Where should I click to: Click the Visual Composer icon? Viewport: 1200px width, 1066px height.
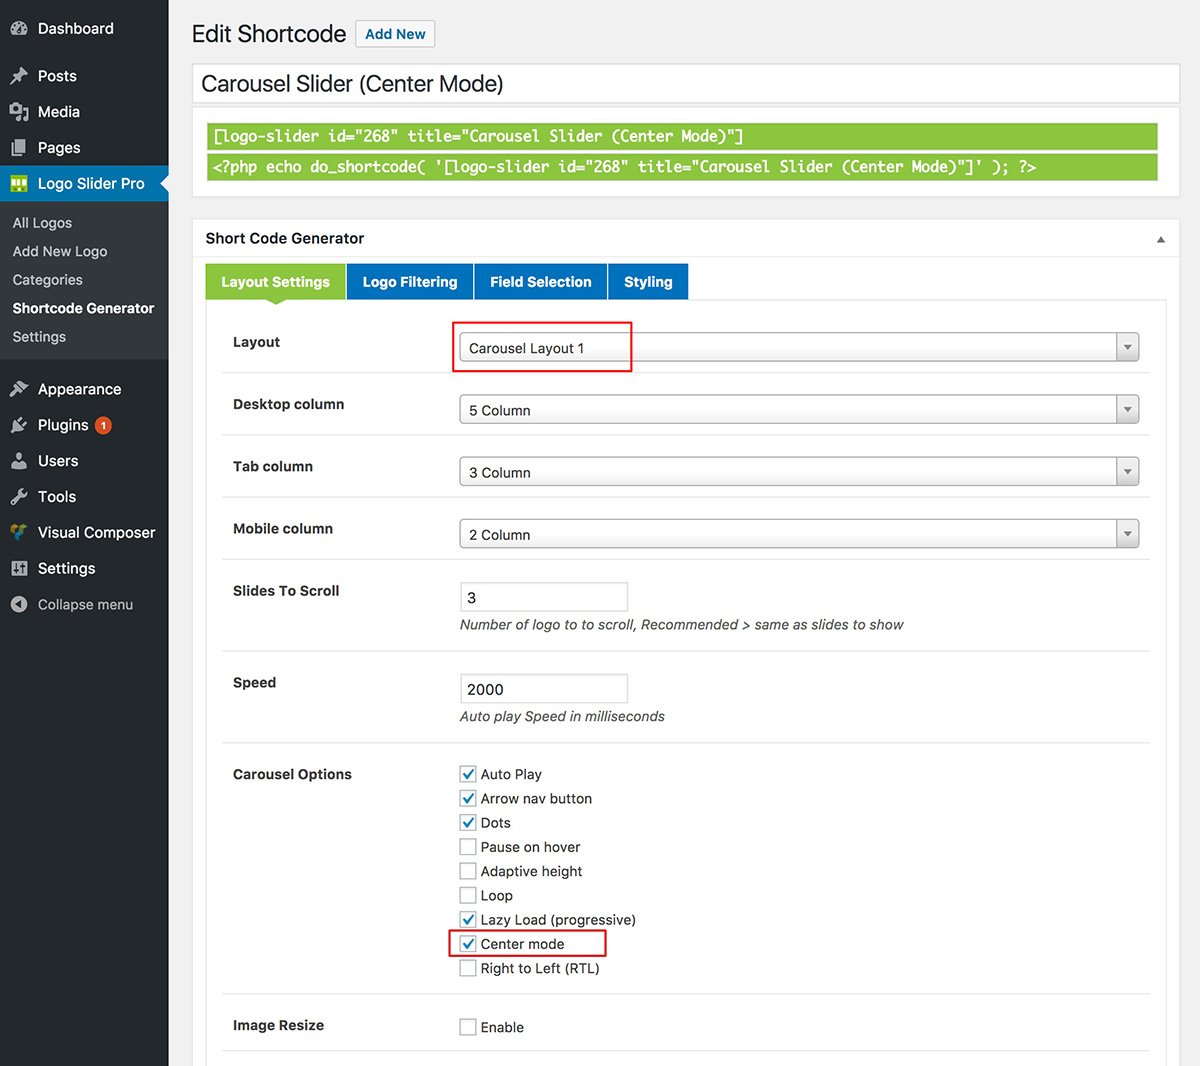(x=18, y=532)
